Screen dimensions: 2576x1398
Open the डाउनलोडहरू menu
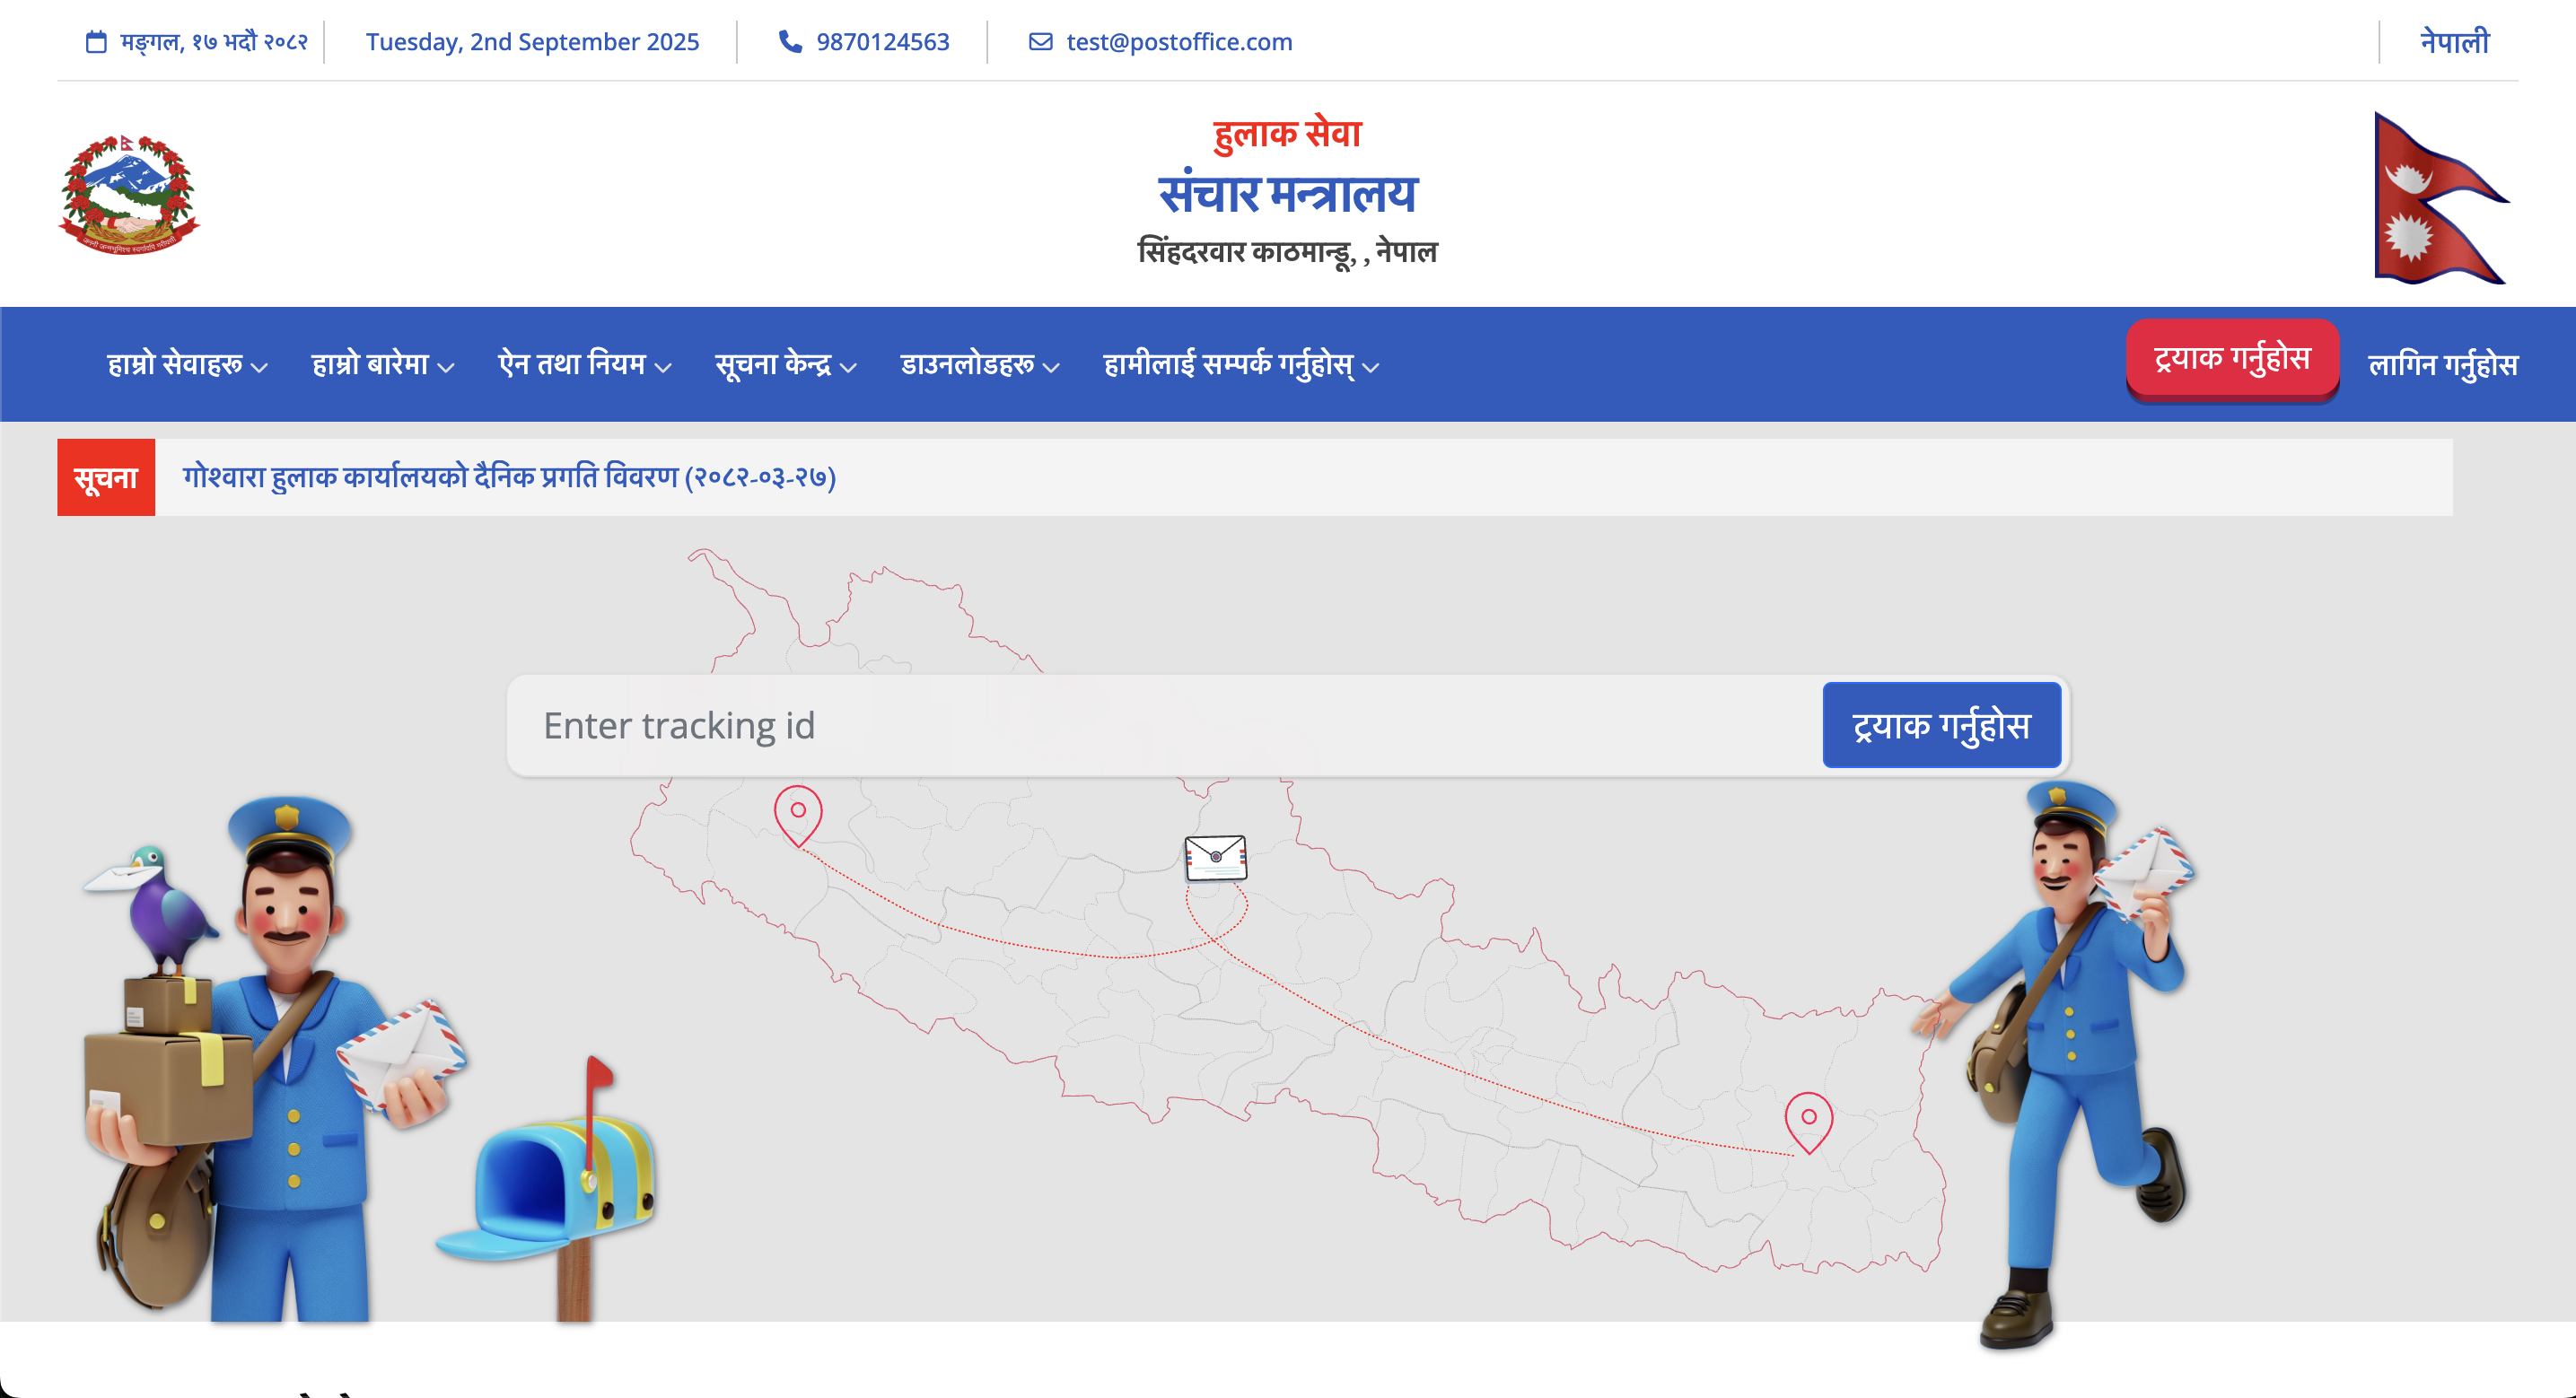point(980,365)
